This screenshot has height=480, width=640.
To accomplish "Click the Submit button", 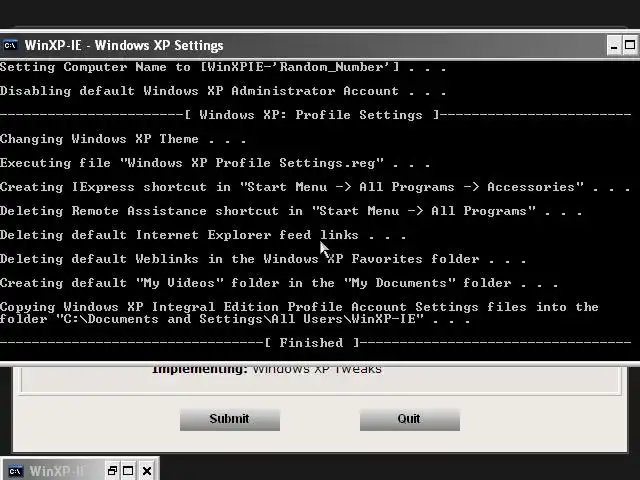I will [x=230, y=420].
